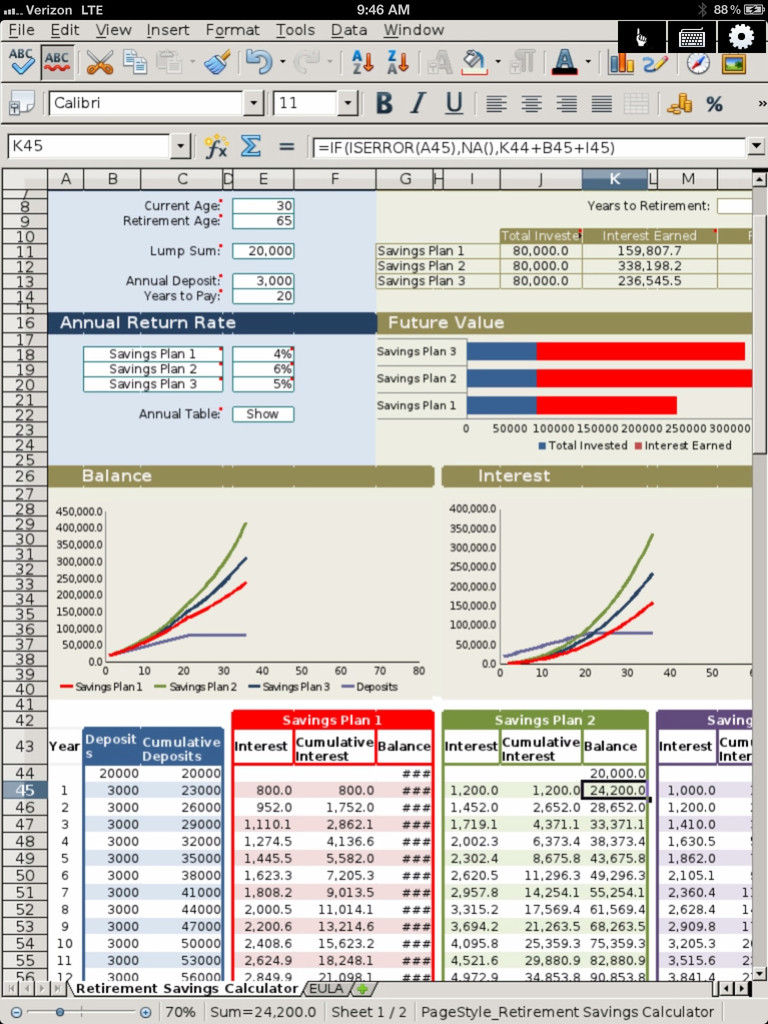This screenshot has width=768, height=1024.
Task: Open Styles and Formatting icon
Action: tap(22, 103)
